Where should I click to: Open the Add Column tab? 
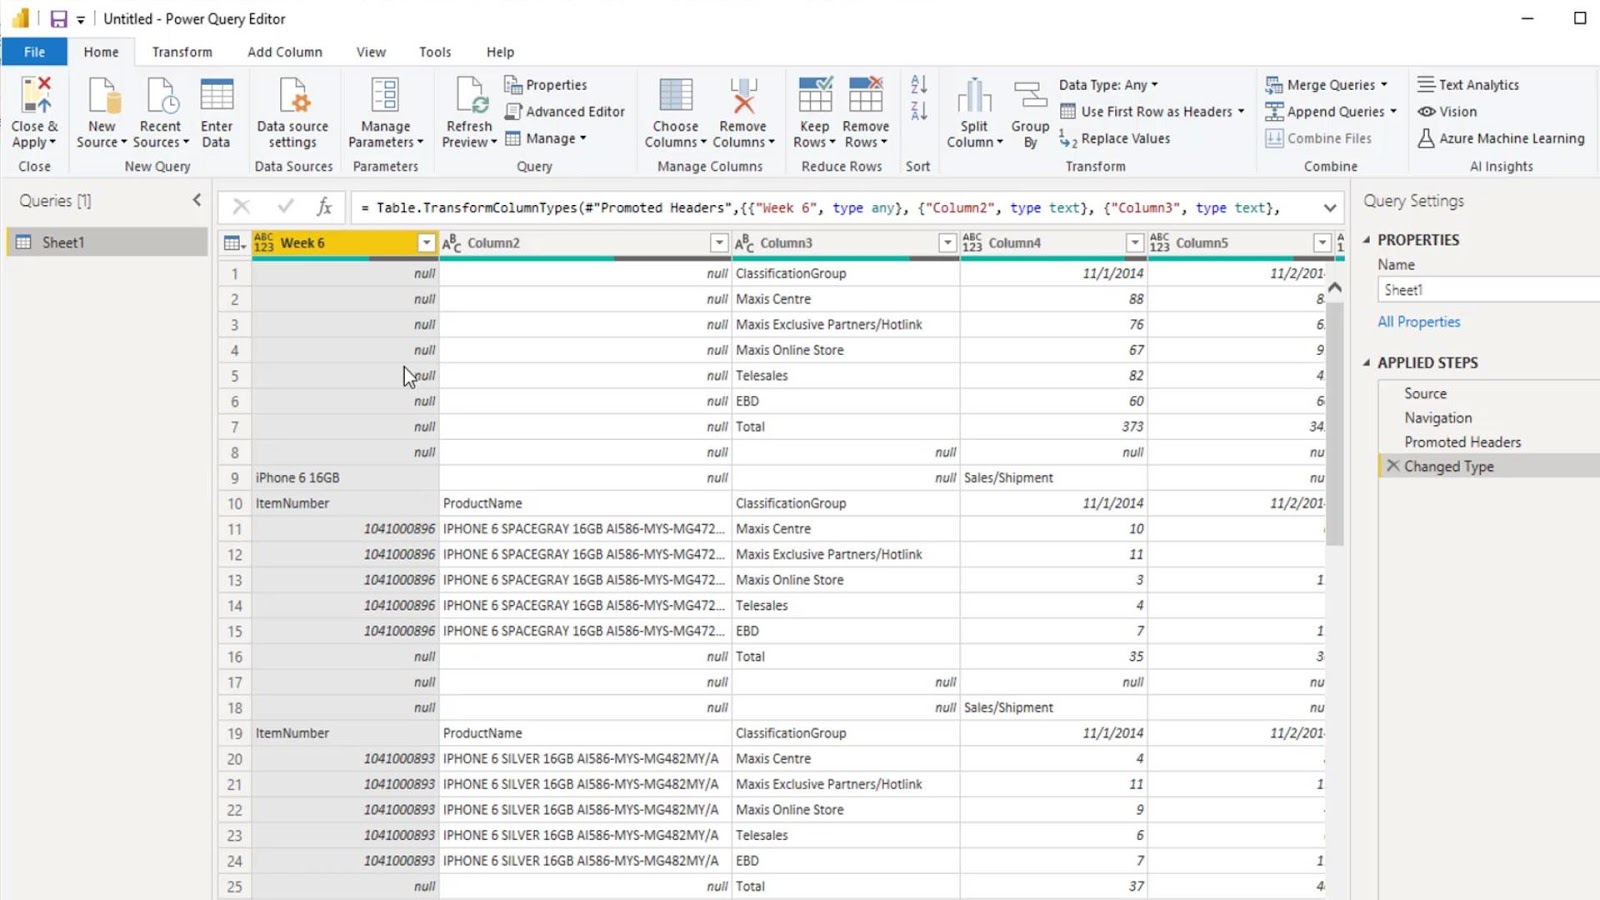[x=285, y=52]
